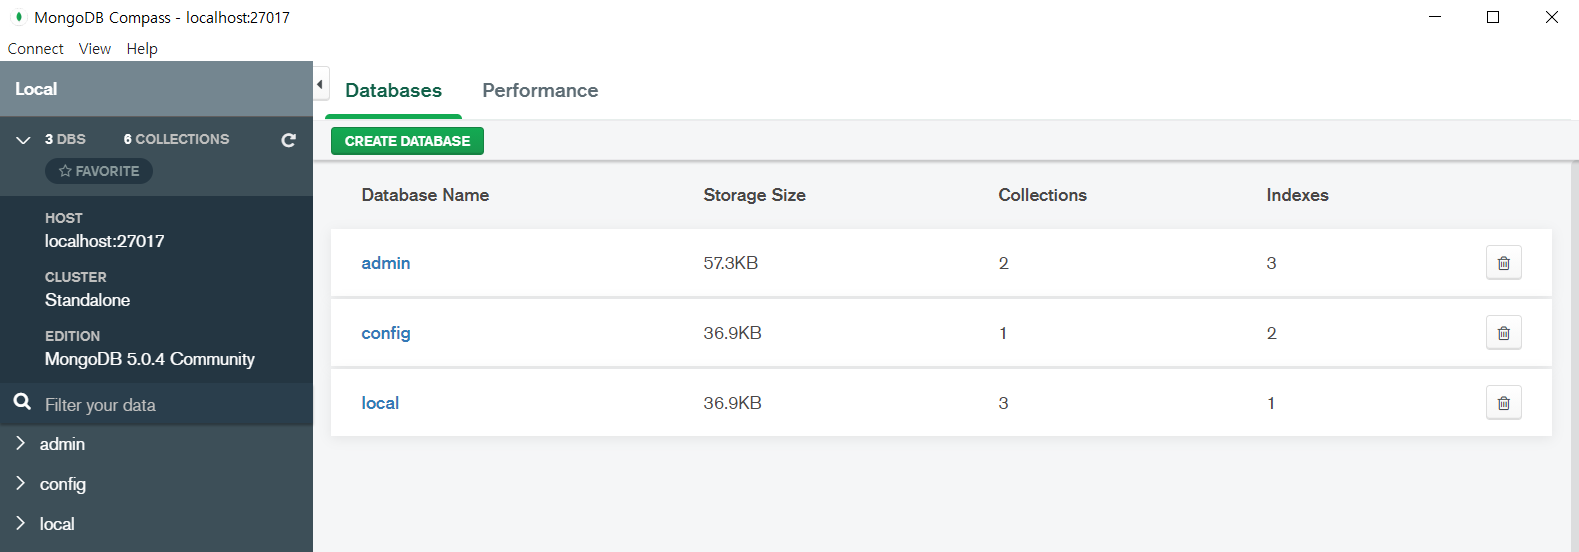Open the config database link in table
The image size is (1579, 552).
pos(386,333)
